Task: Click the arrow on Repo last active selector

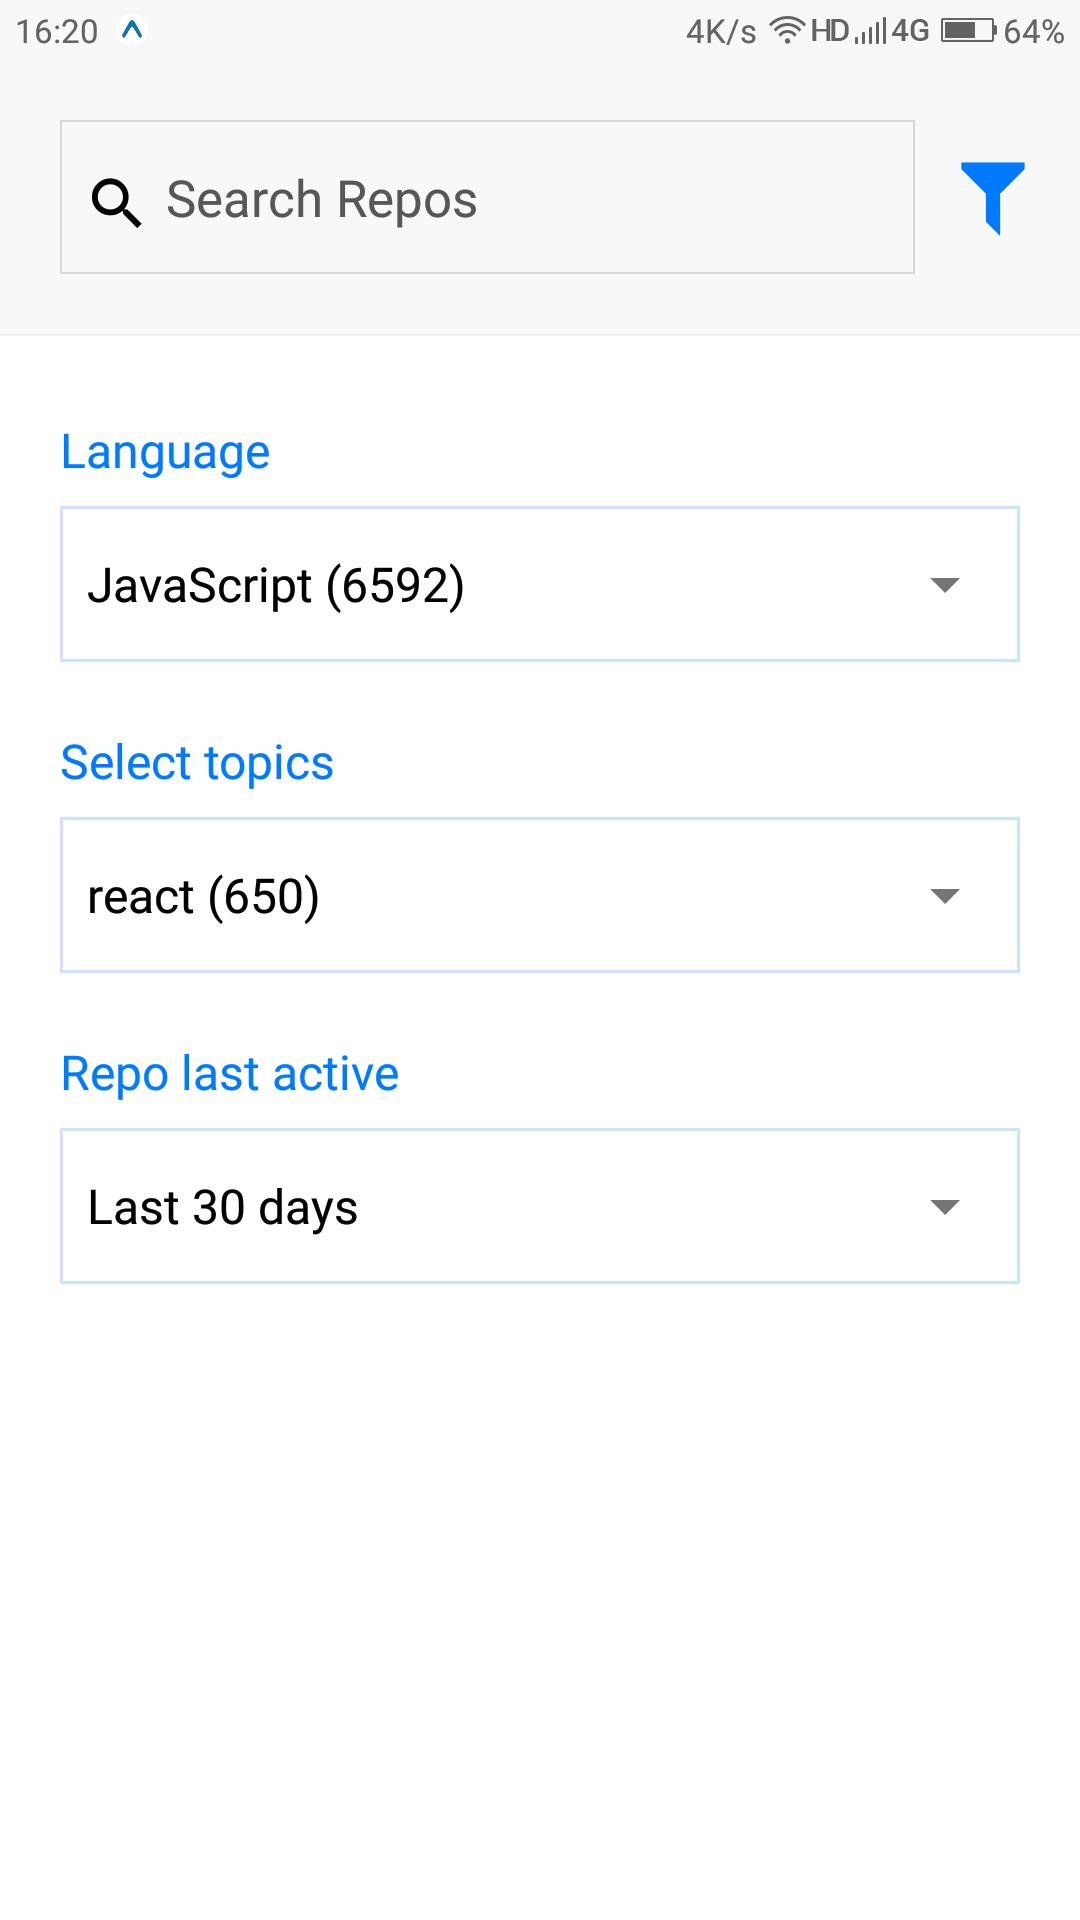Action: [944, 1207]
